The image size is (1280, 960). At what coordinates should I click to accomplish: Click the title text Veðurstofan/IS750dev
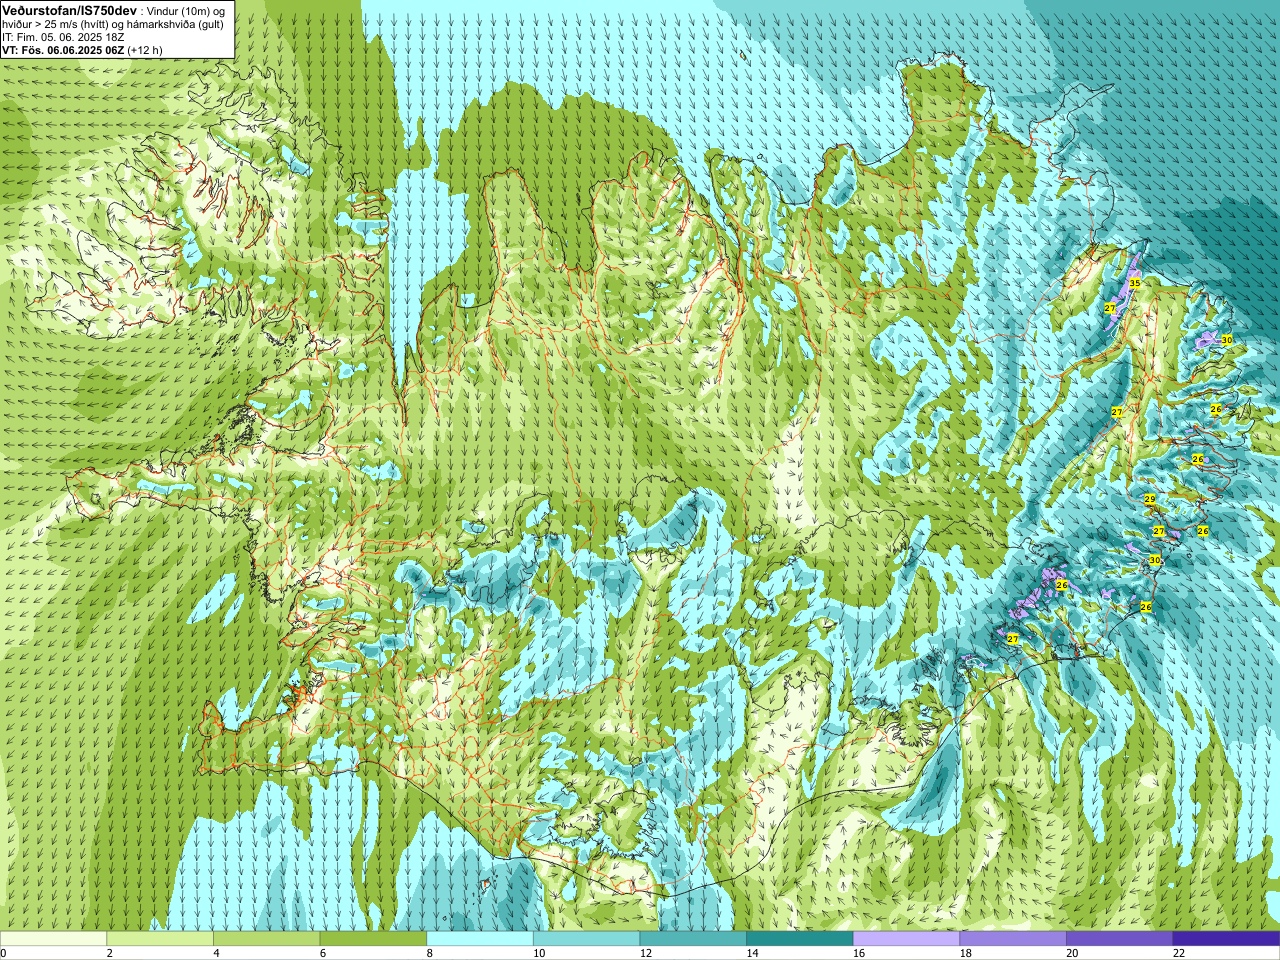[69, 9]
